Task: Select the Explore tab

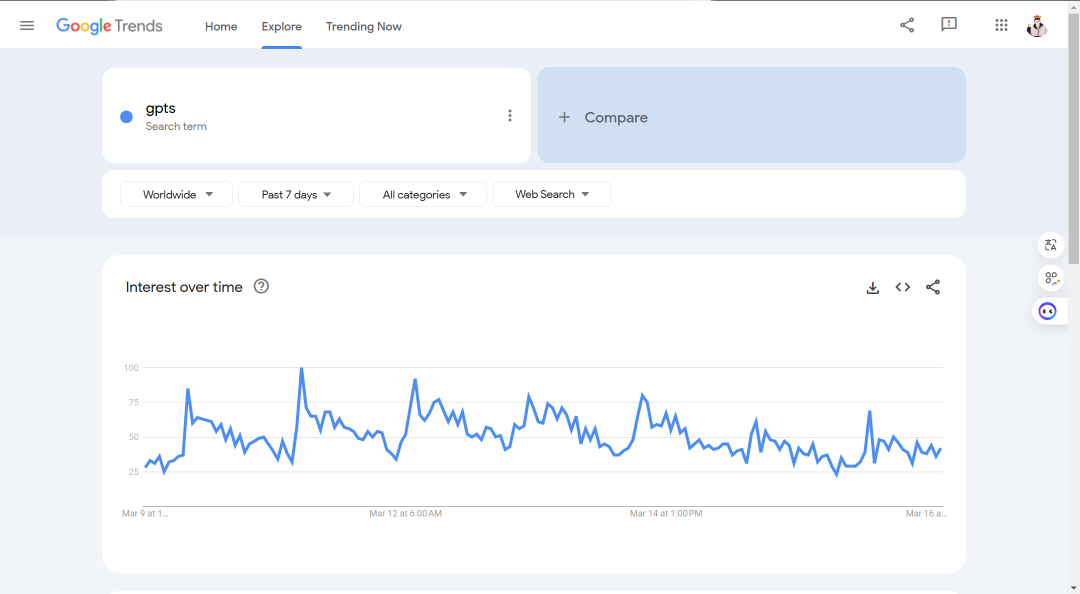Action: point(282,26)
